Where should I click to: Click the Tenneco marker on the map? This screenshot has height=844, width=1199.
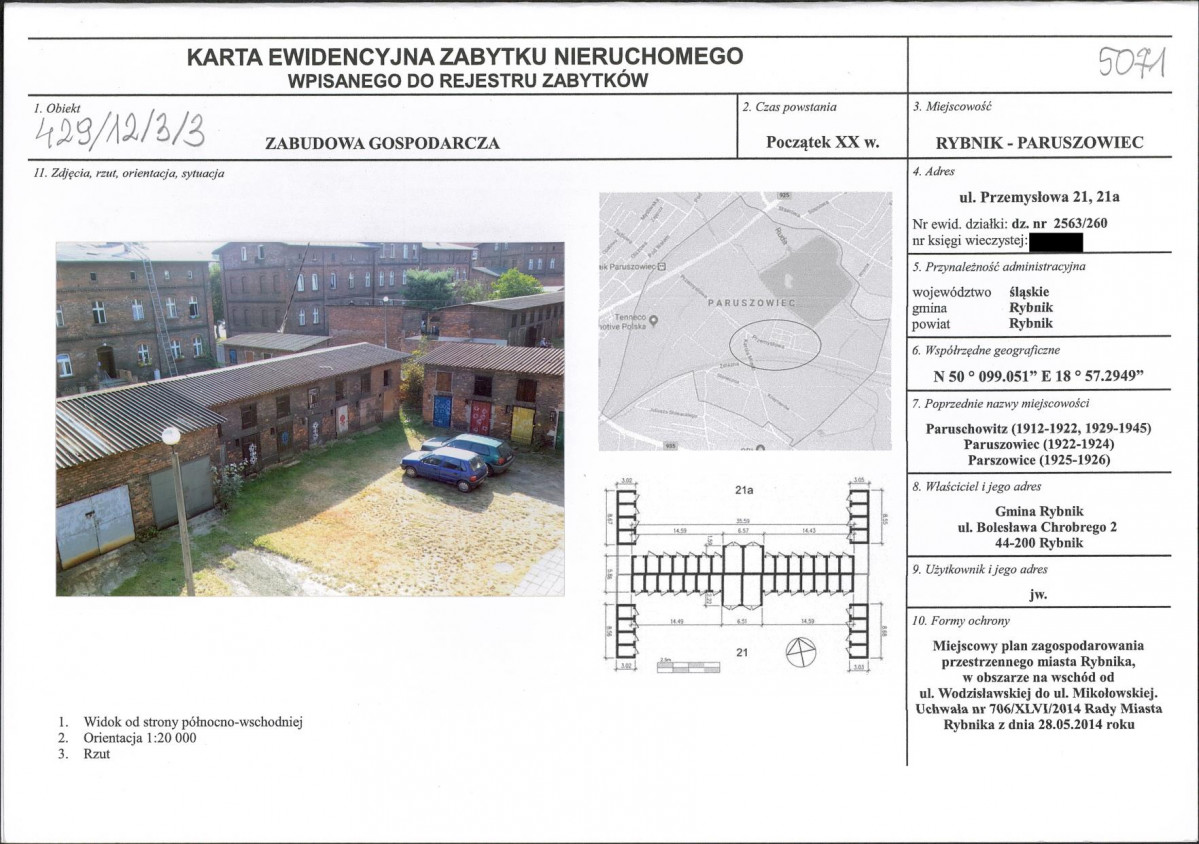(654, 322)
